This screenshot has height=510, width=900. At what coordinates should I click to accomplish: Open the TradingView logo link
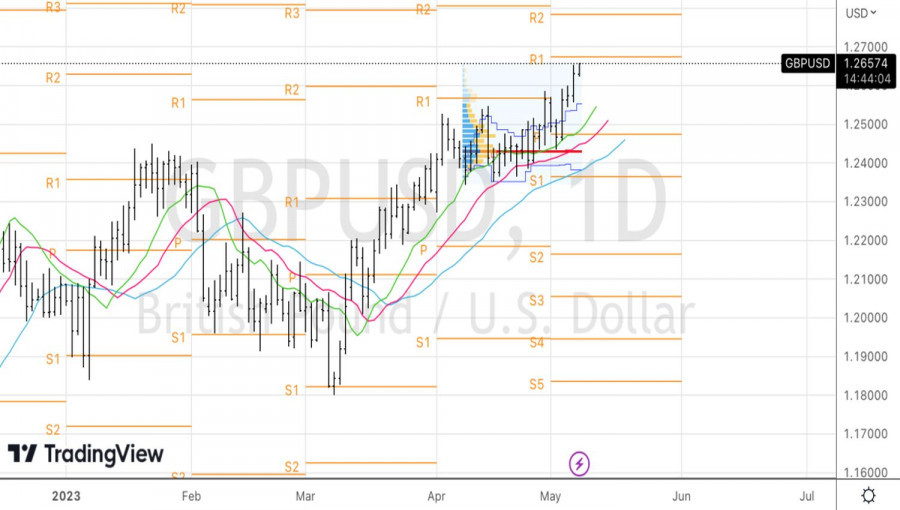tap(86, 454)
